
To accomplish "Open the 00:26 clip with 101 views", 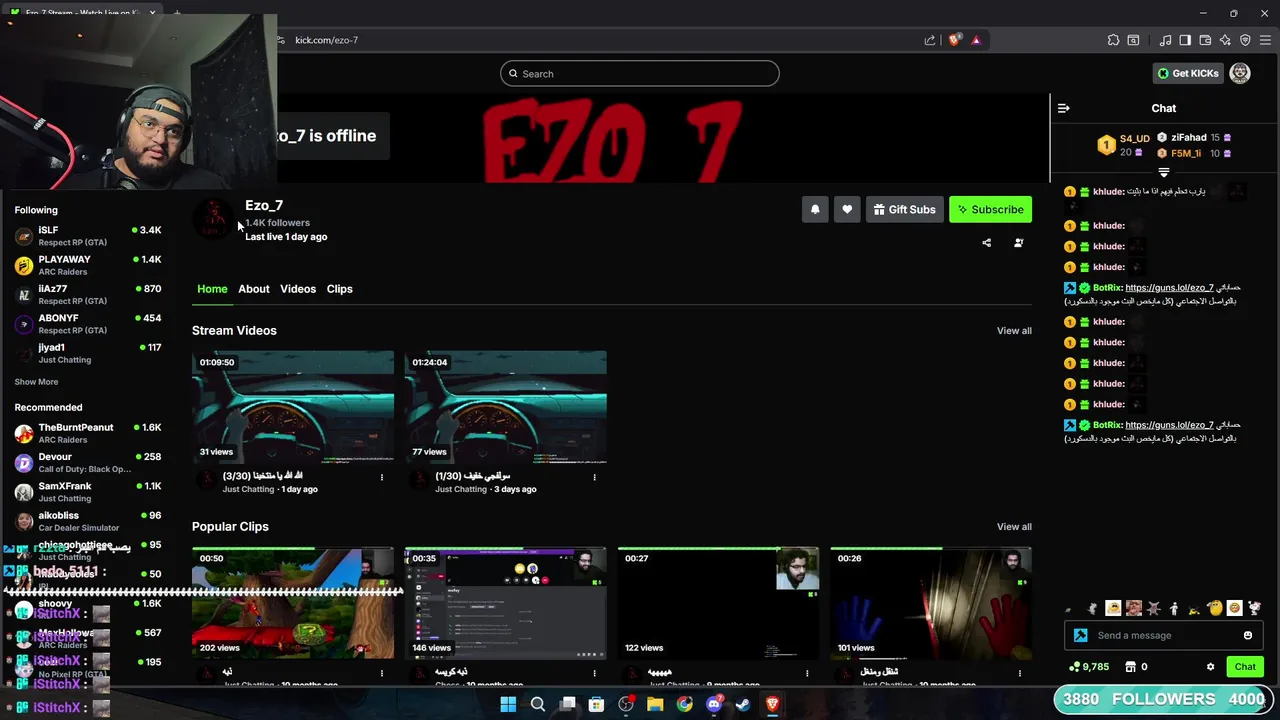I will (x=931, y=603).
